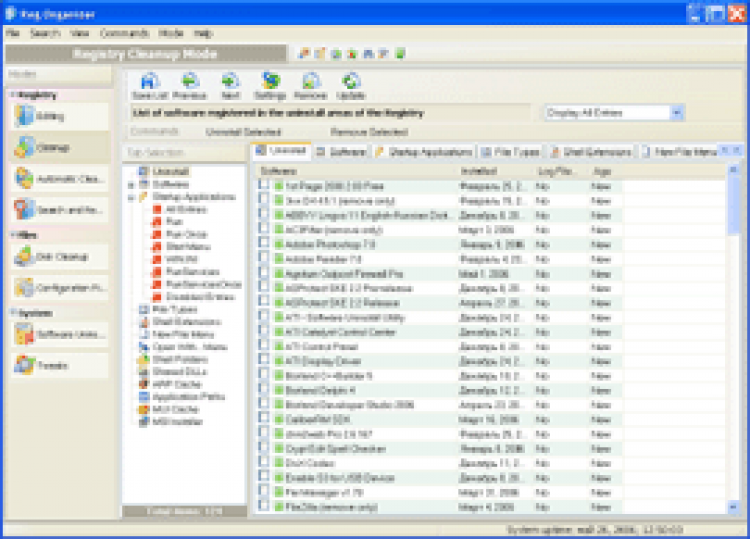This screenshot has width=750, height=539.
Task: Check the 1st Page 2000 entry checkbox
Action: click(x=264, y=185)
